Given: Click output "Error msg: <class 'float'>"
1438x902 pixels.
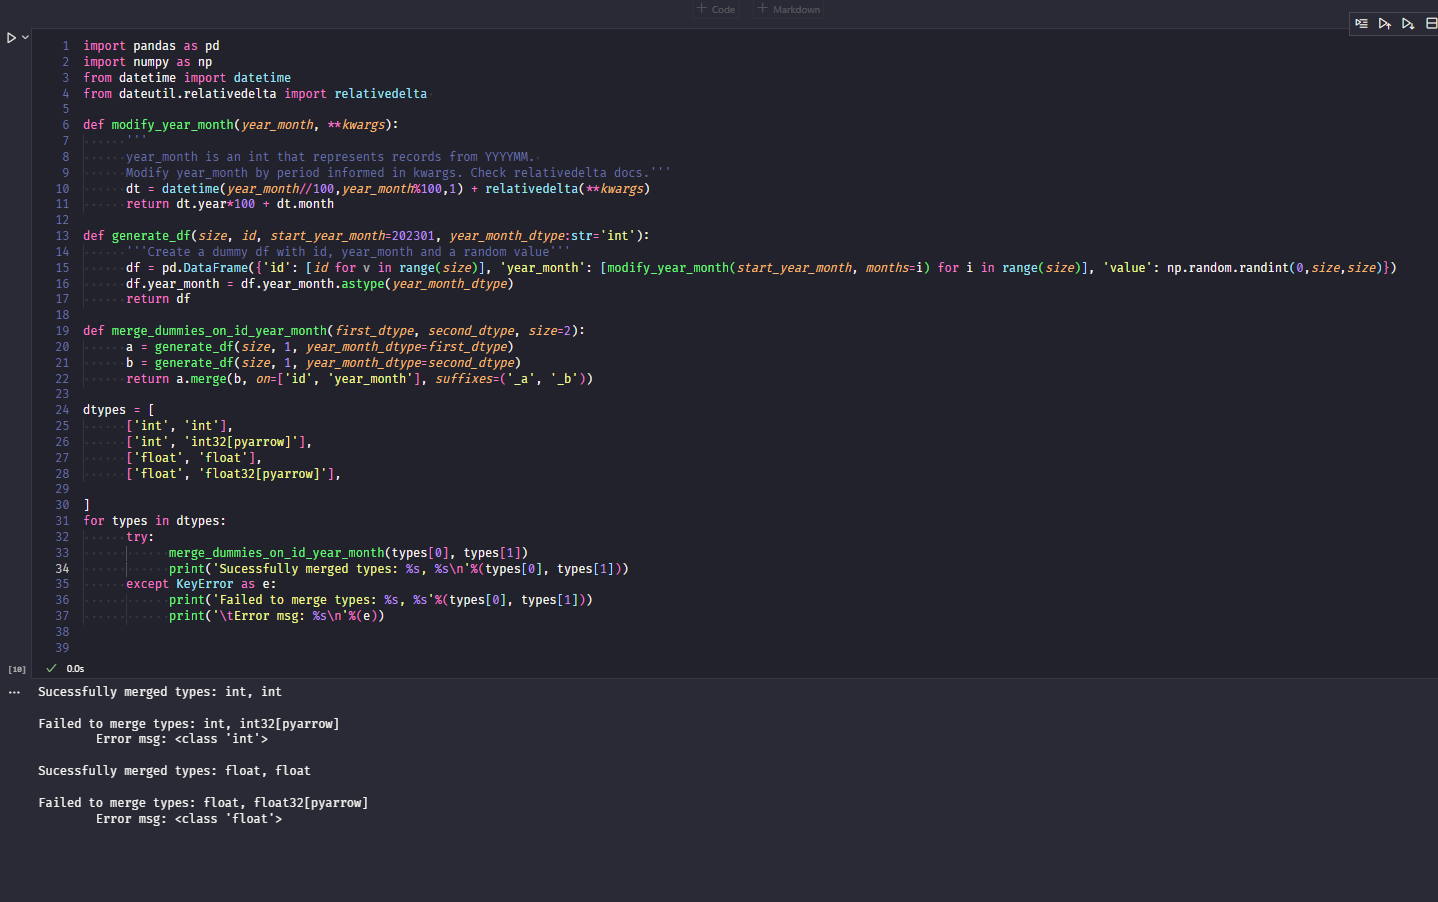Looking at the screenshot, I should [x=189, y=819].
